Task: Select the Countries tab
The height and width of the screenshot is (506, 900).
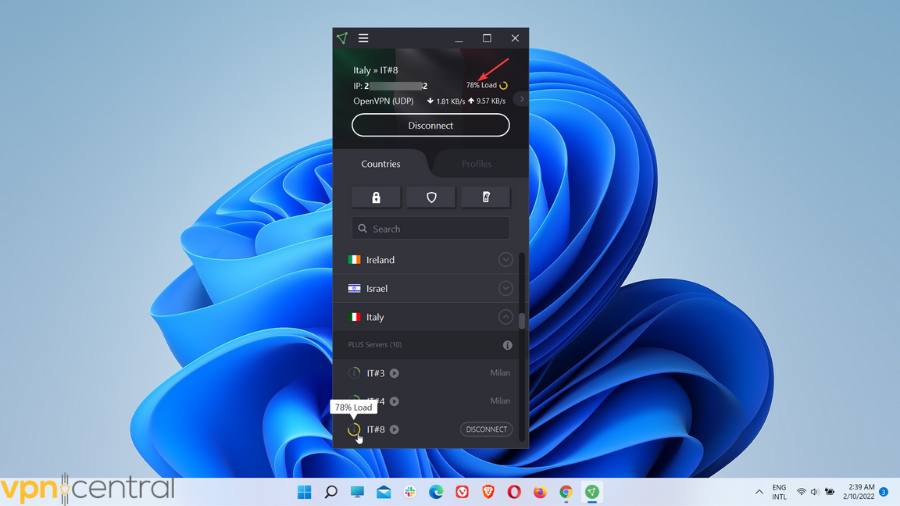Action: 380,164
